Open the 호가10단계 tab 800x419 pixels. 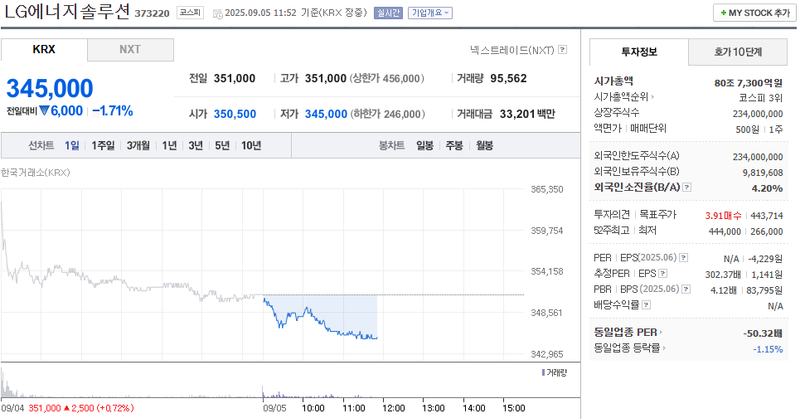point(738,52)
